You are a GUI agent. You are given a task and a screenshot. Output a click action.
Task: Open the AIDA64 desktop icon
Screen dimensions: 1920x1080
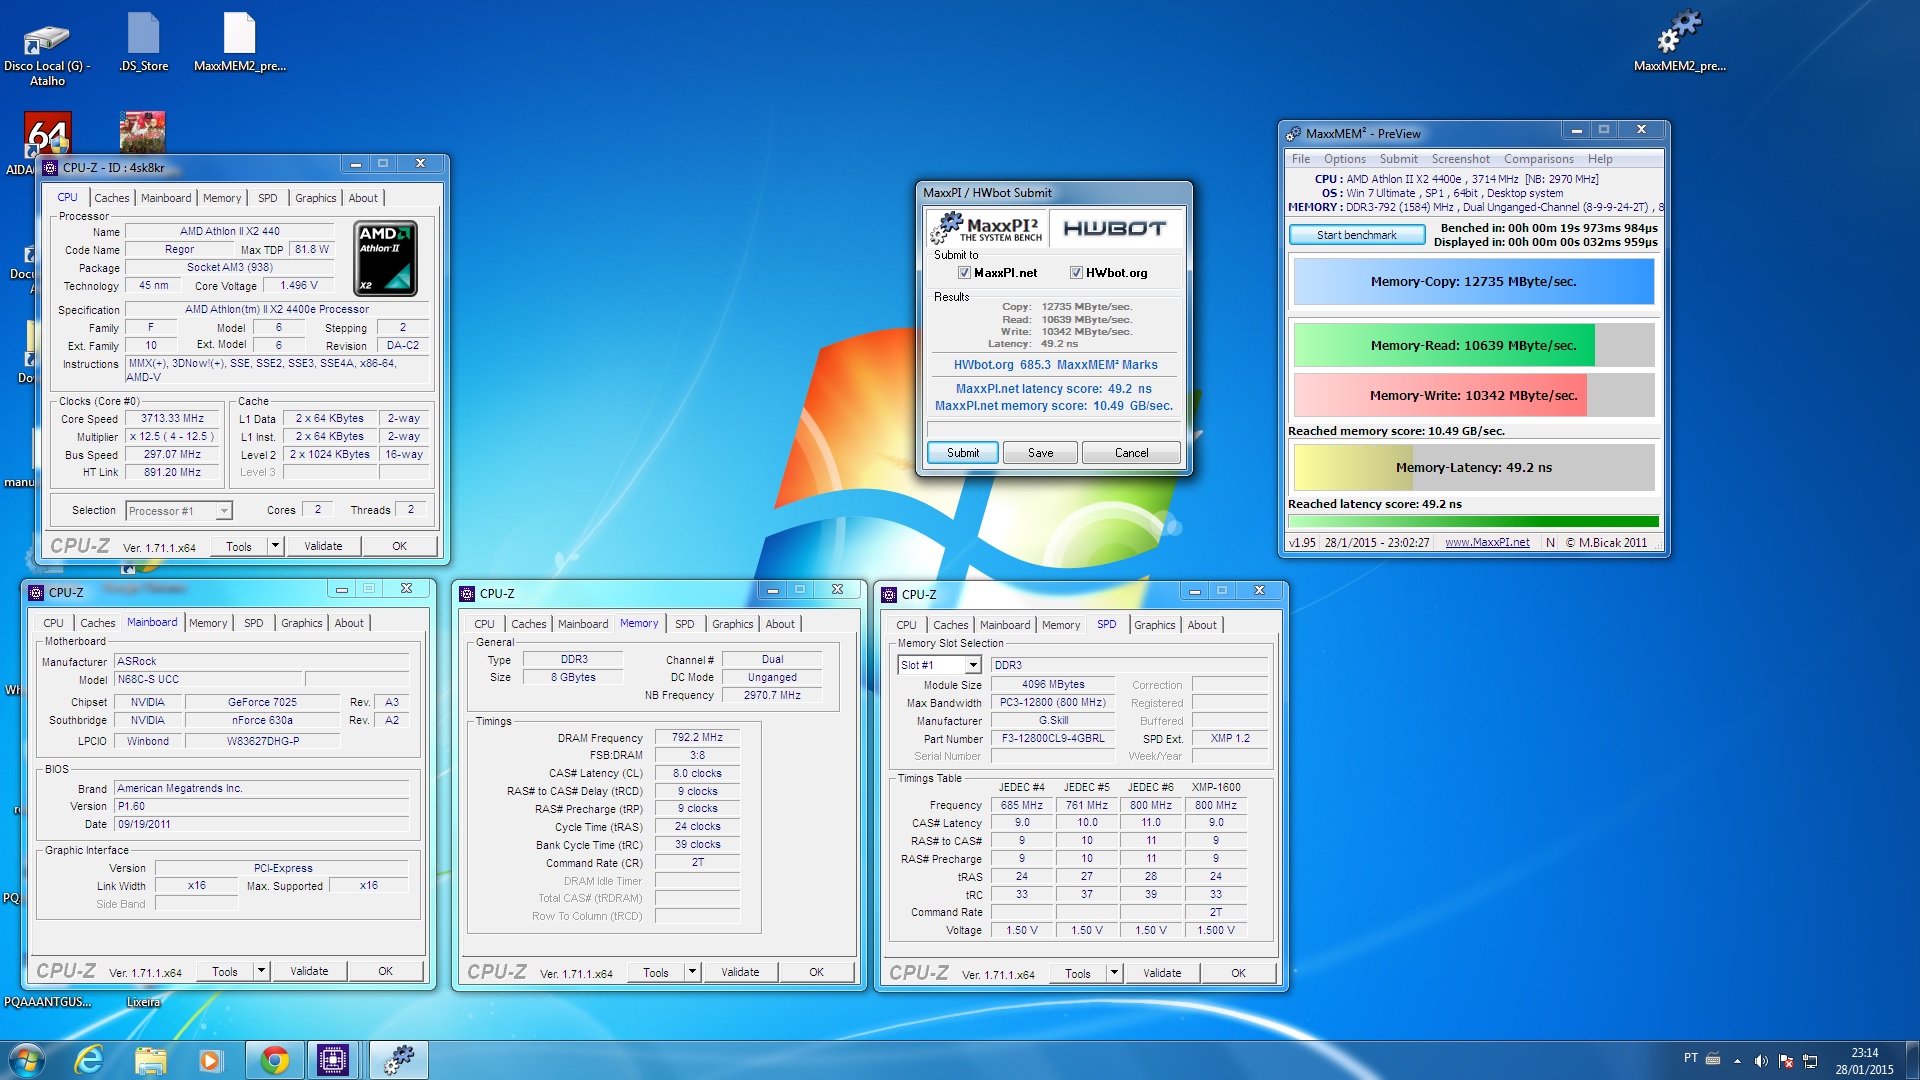coord(47,133)
